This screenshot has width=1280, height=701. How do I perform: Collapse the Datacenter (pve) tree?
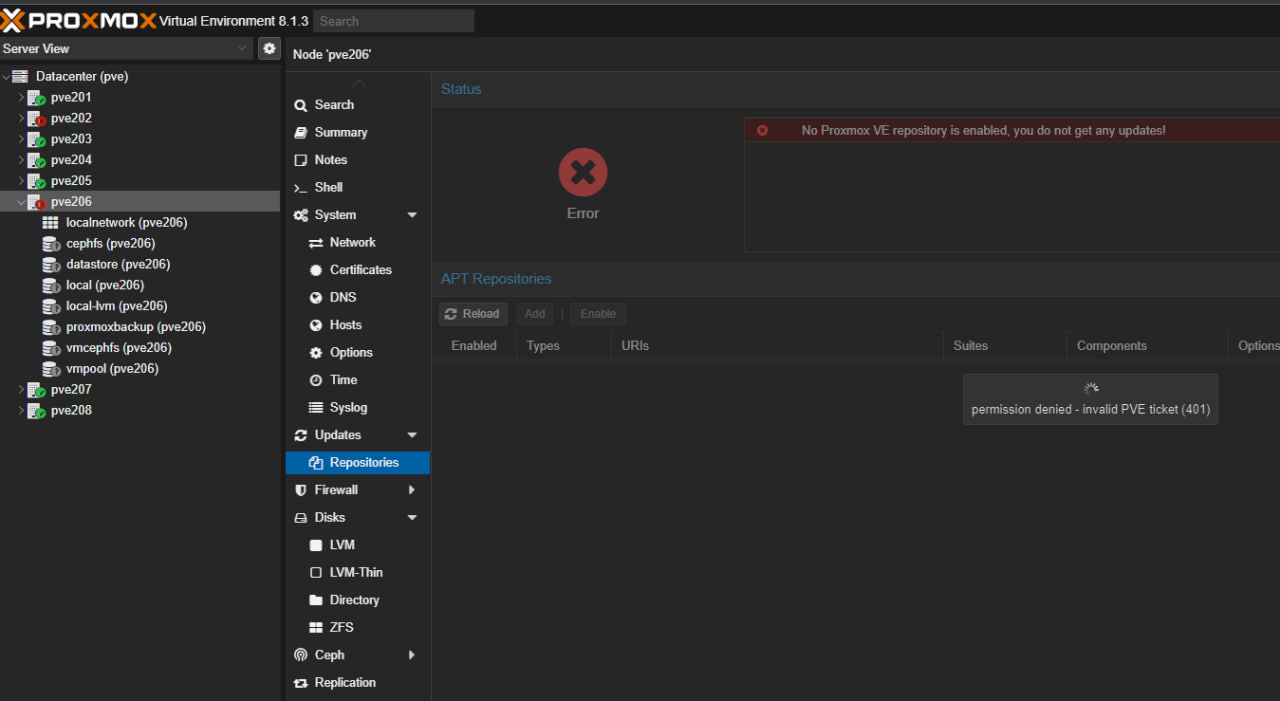[x=6, y=76]
